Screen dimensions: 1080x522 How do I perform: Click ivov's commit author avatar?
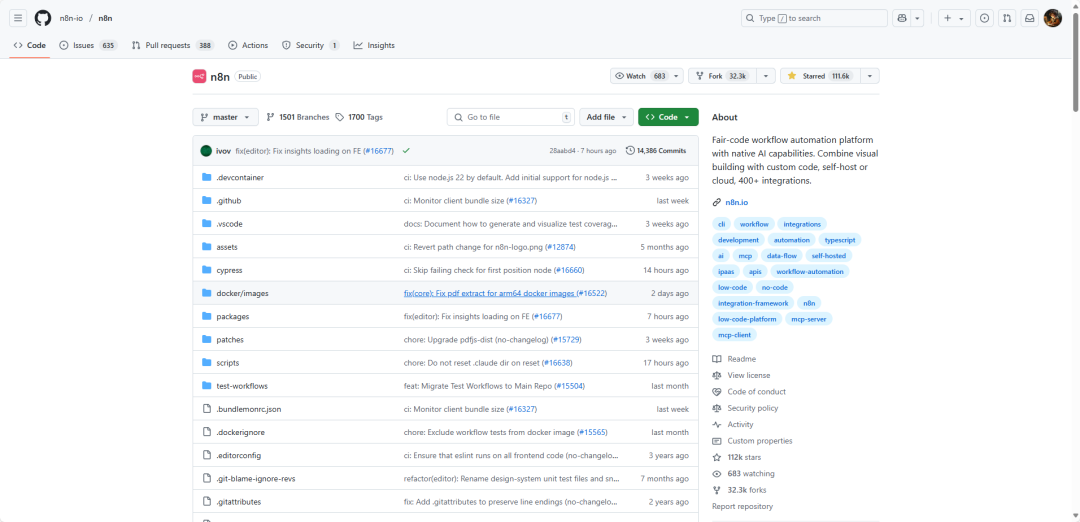(x=206, y=151)
